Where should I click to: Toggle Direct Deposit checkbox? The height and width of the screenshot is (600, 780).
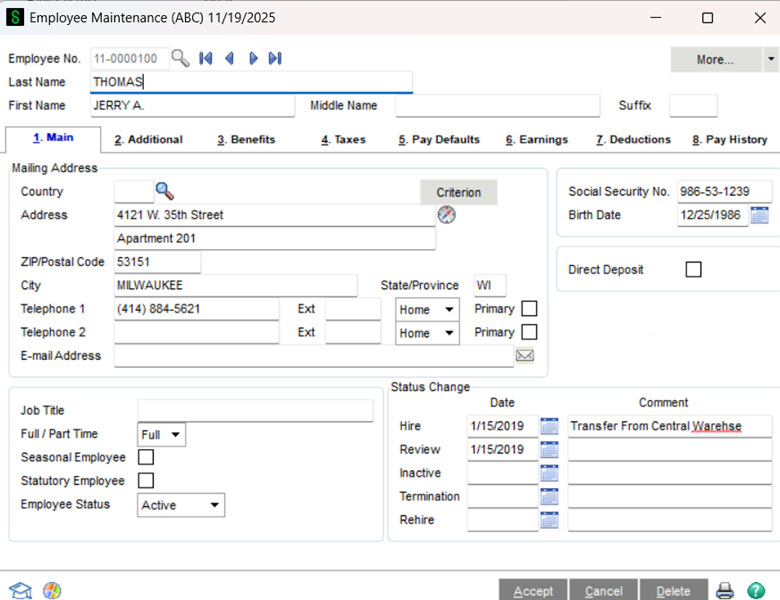pos(693,269)
